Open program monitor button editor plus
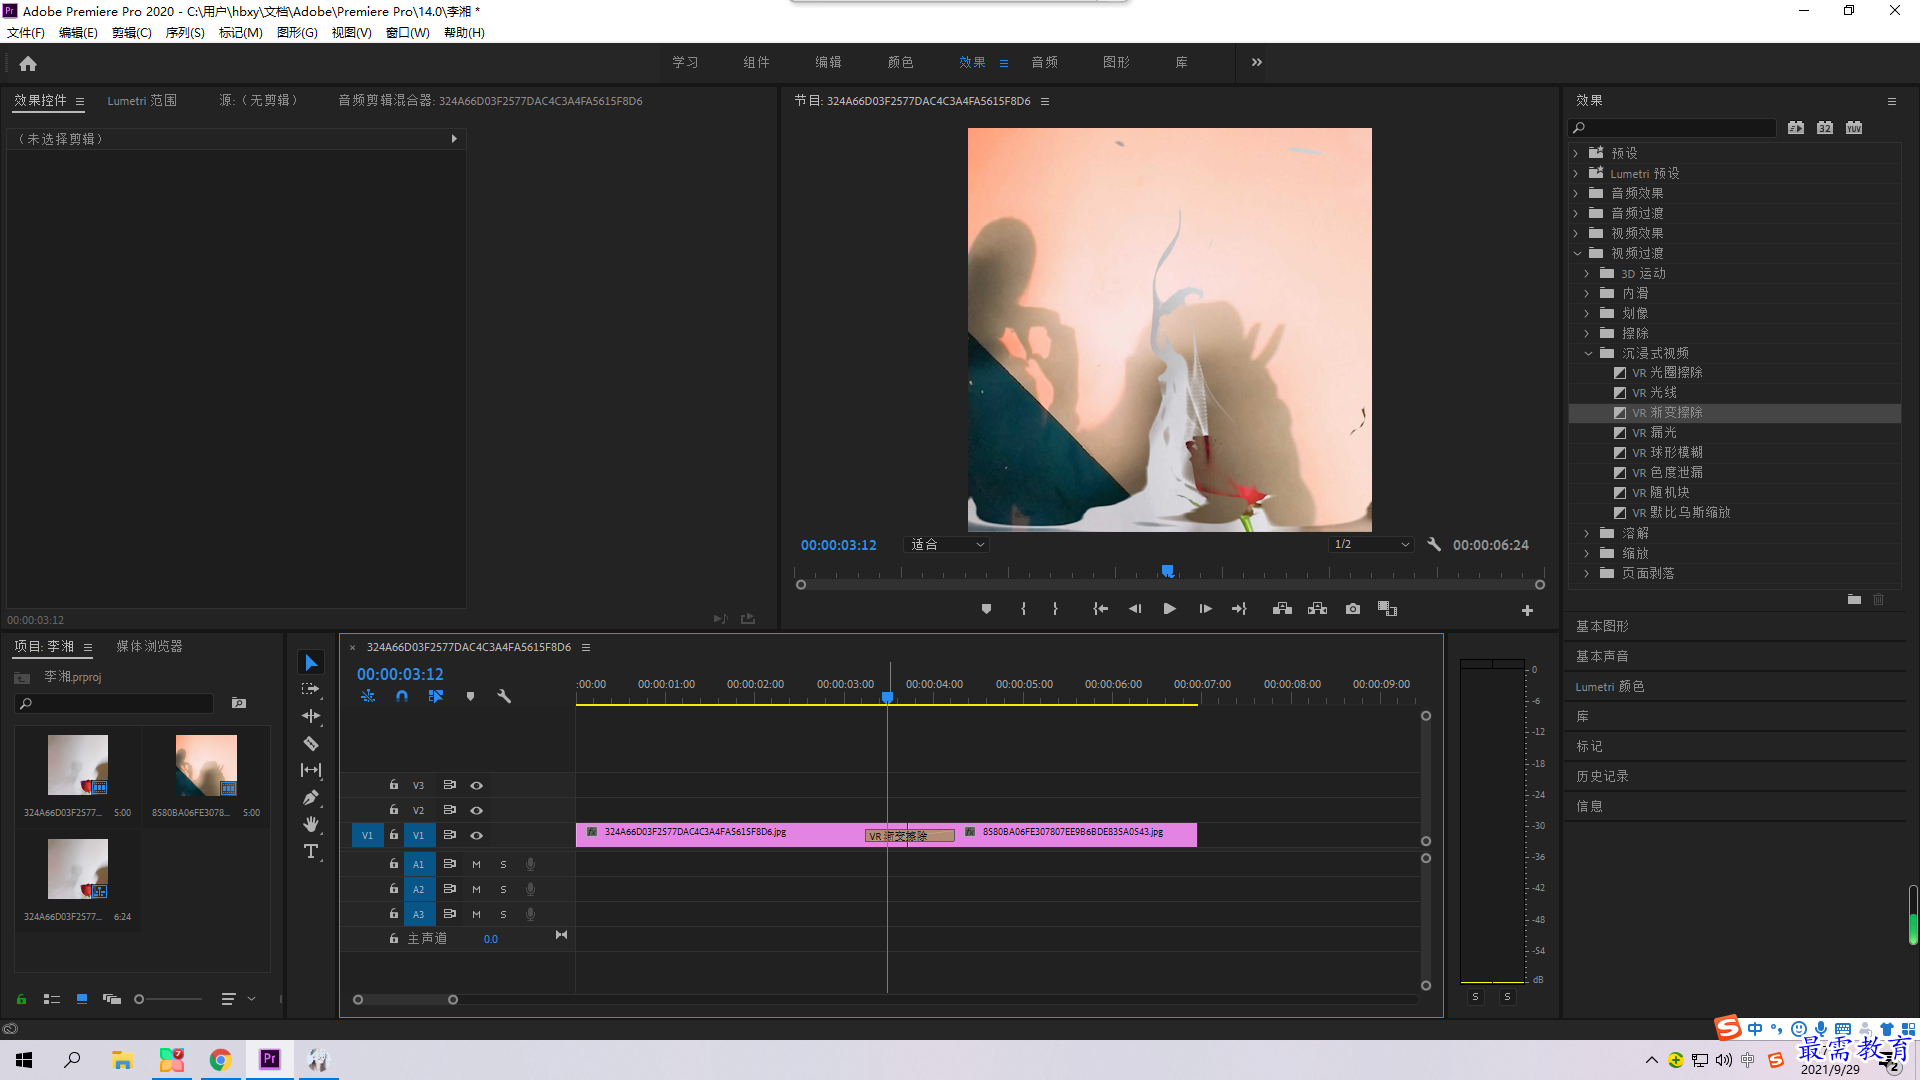The image size is (1920, 1080). point(1527,610)
